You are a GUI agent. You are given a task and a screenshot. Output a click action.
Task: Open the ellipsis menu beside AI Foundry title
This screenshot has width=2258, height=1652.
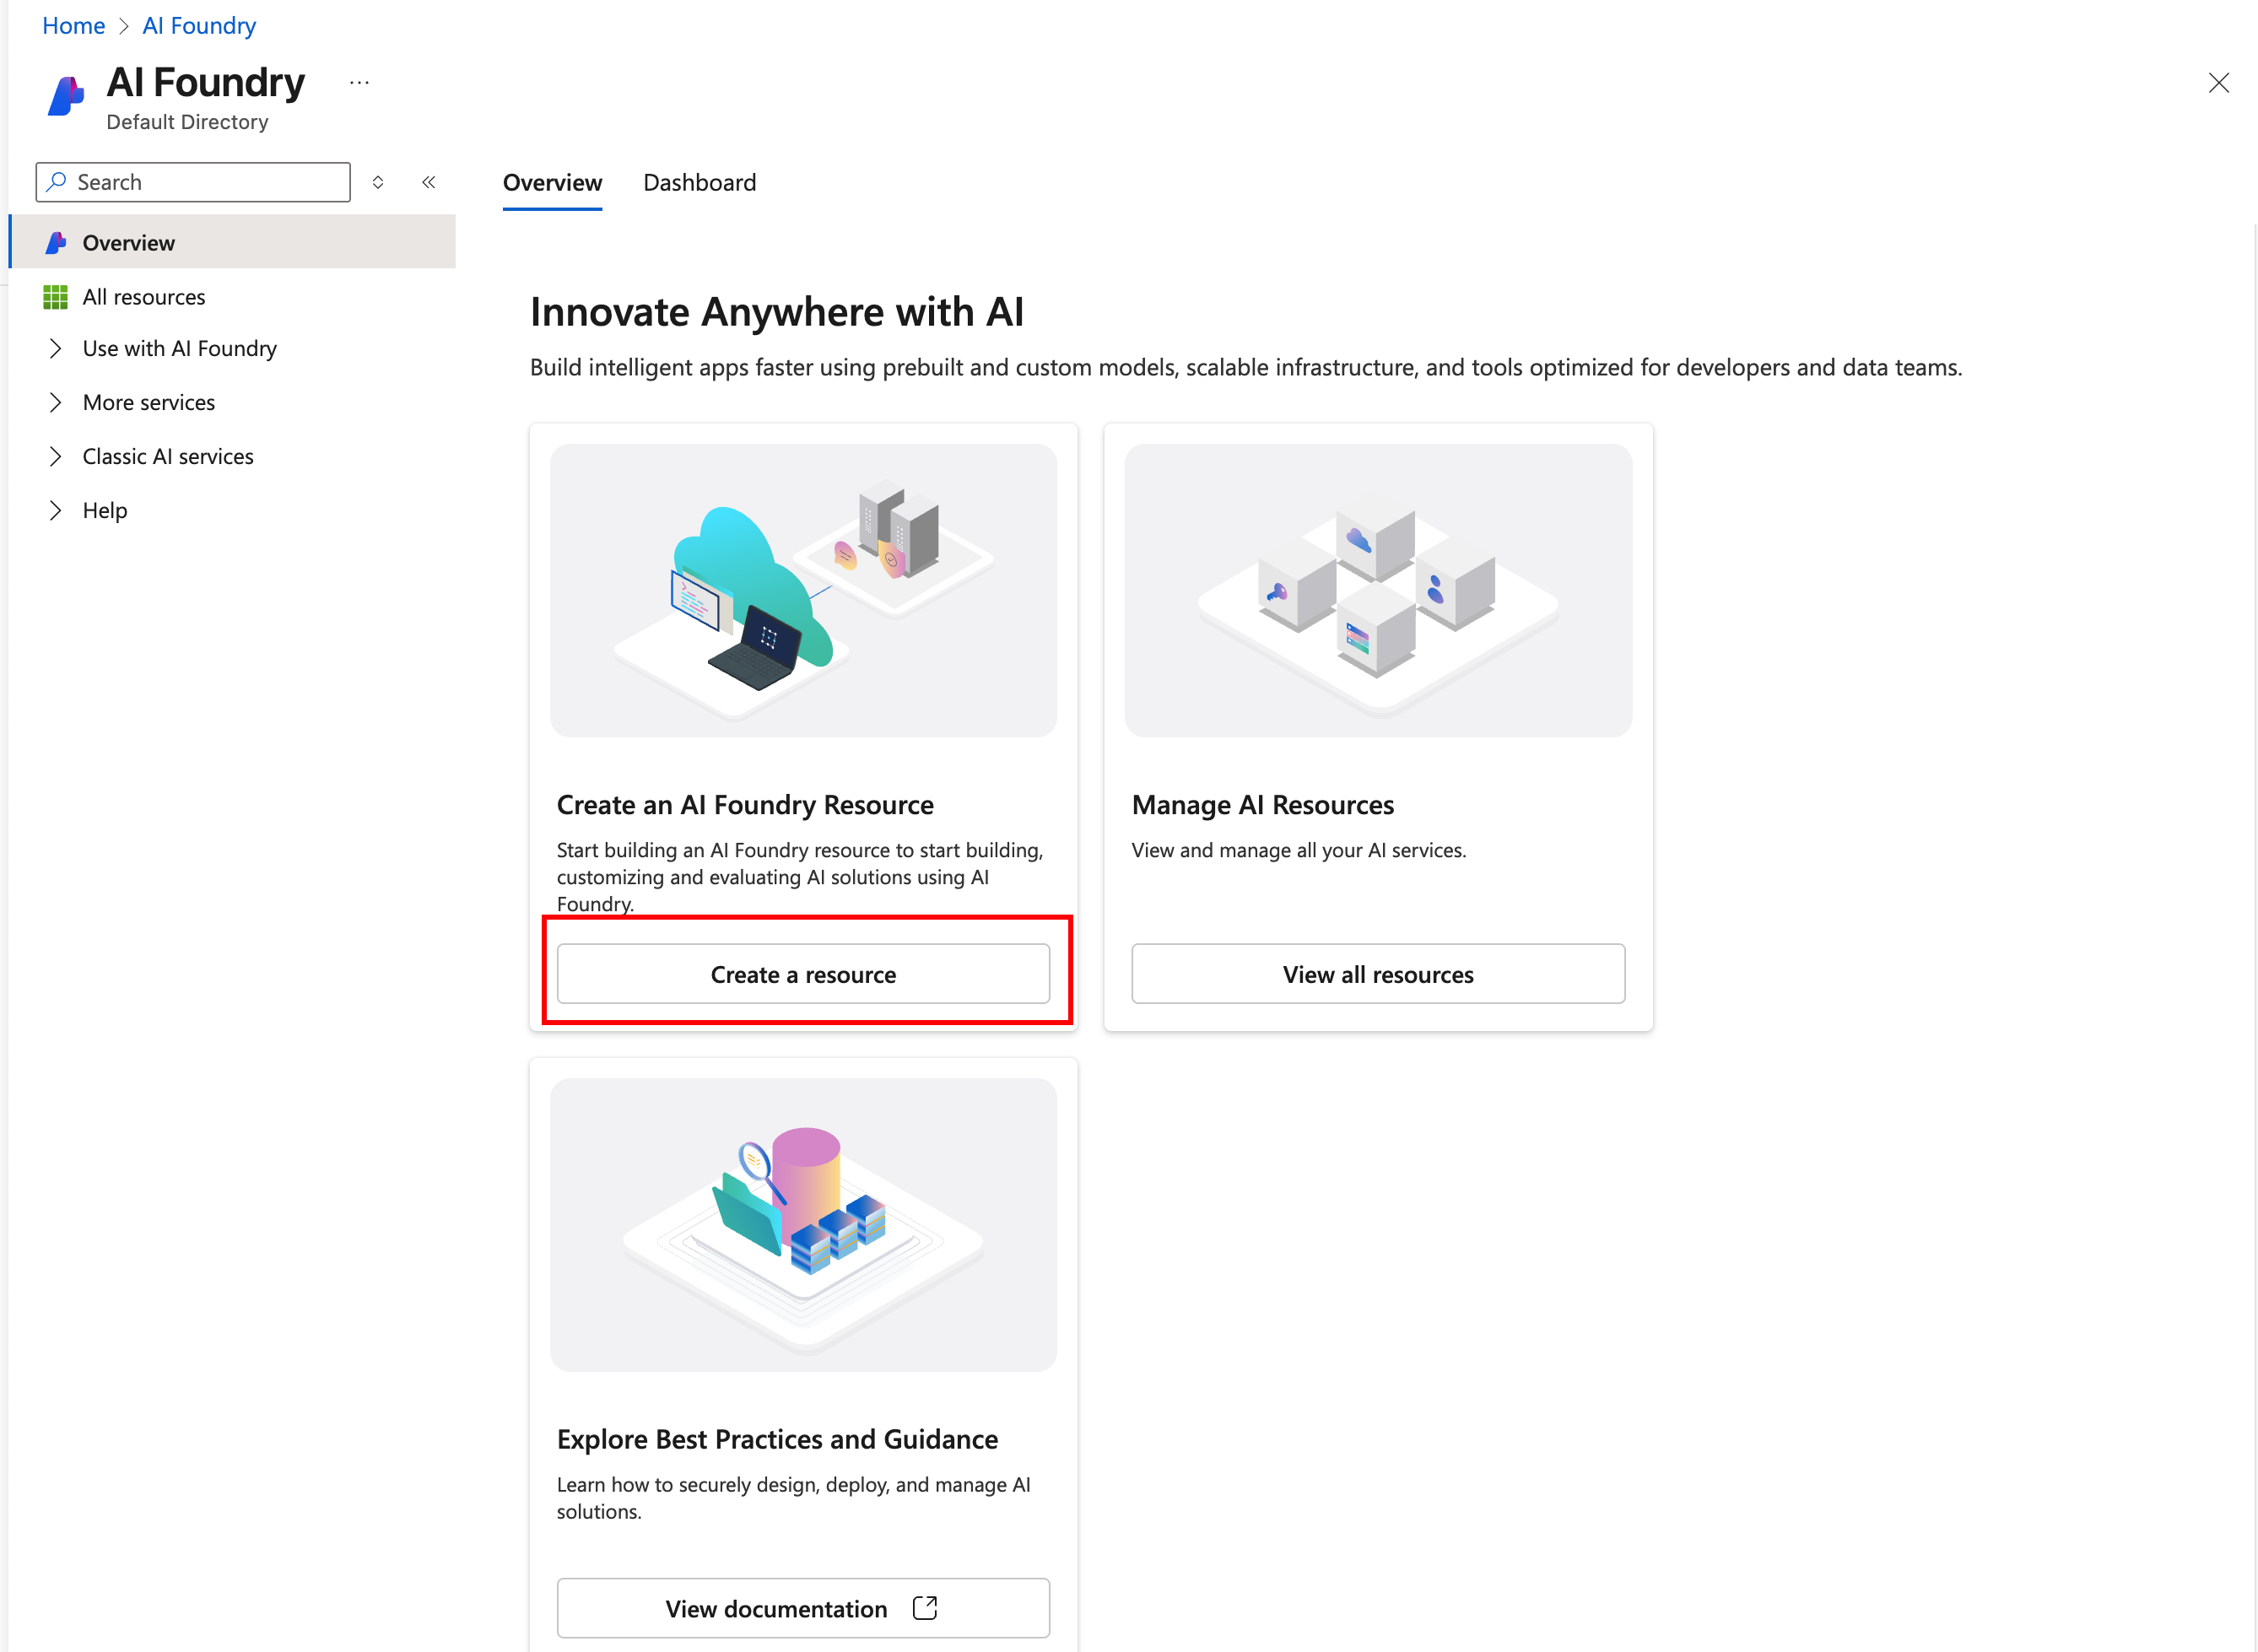click(359, 82)
